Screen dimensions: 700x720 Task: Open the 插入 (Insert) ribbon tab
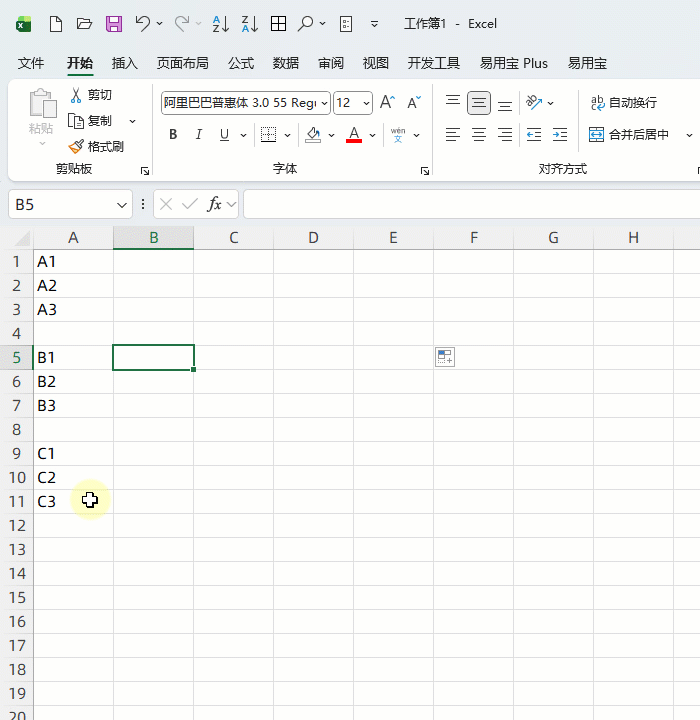[x=125, y=63]
